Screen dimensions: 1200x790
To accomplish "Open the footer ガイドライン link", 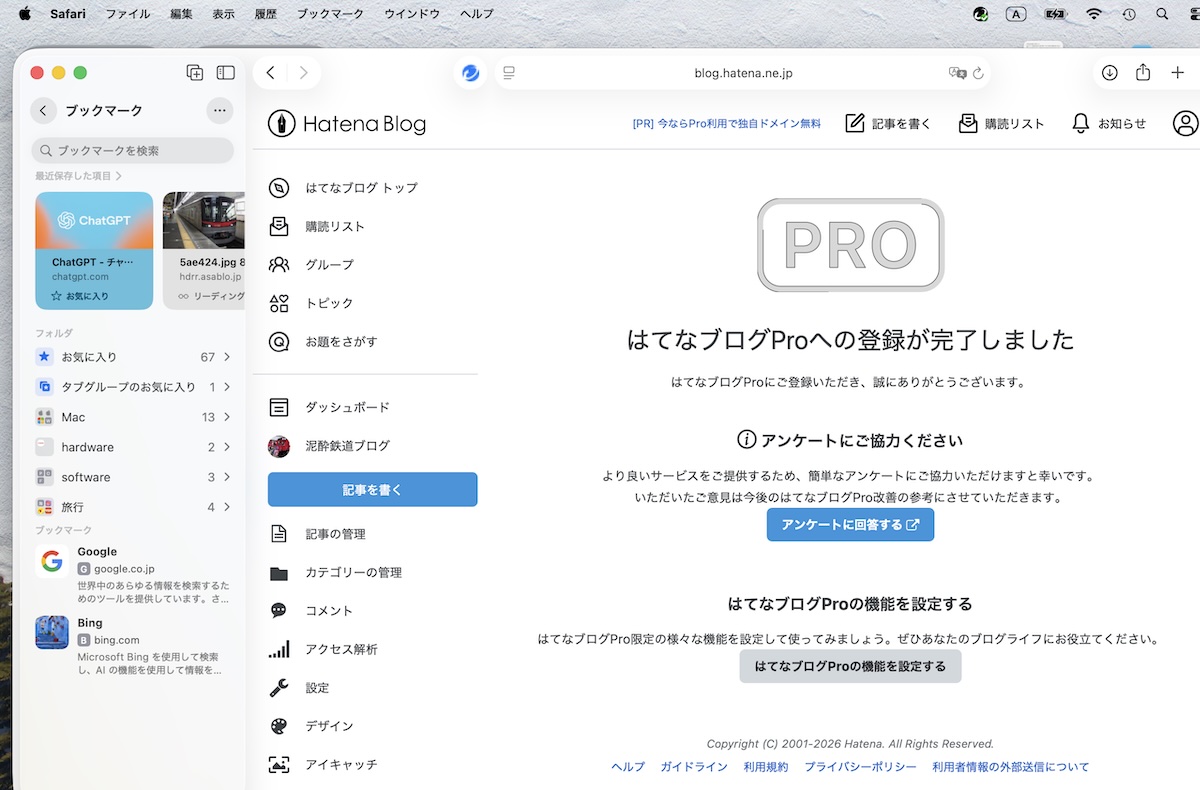I will tap(694, 767).
